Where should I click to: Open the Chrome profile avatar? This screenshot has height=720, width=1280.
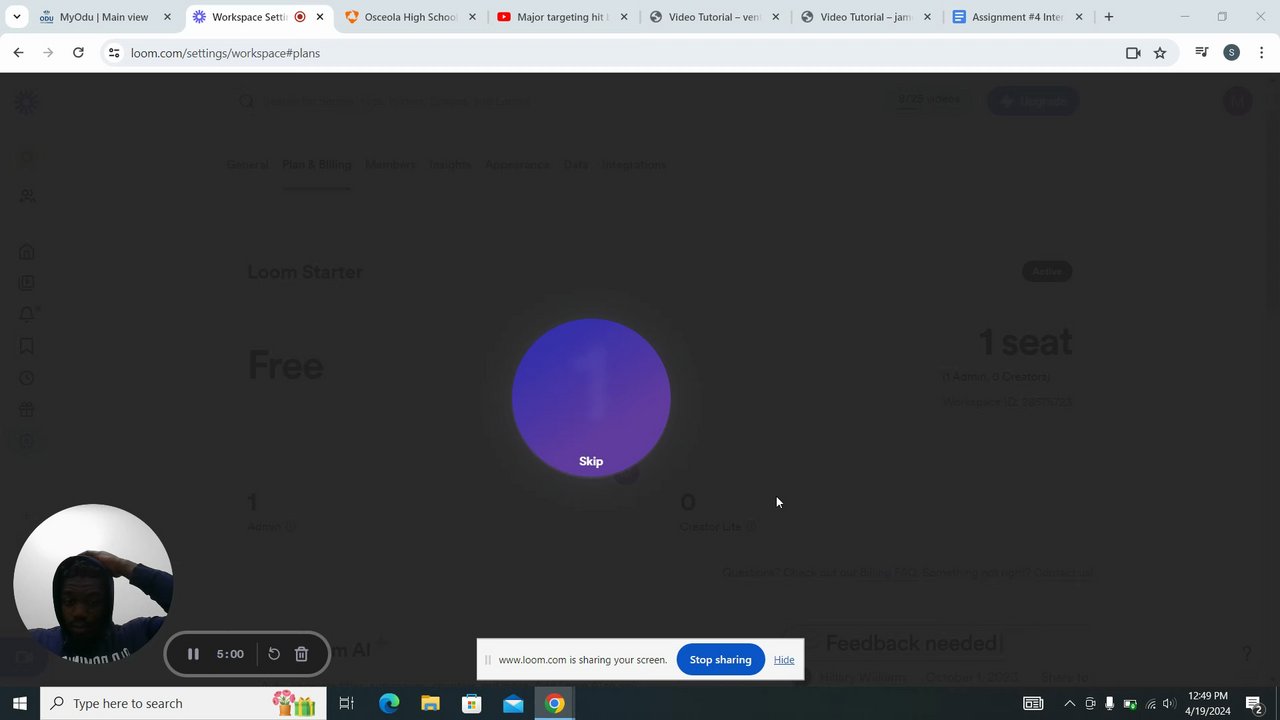[x=1232, y=53]
